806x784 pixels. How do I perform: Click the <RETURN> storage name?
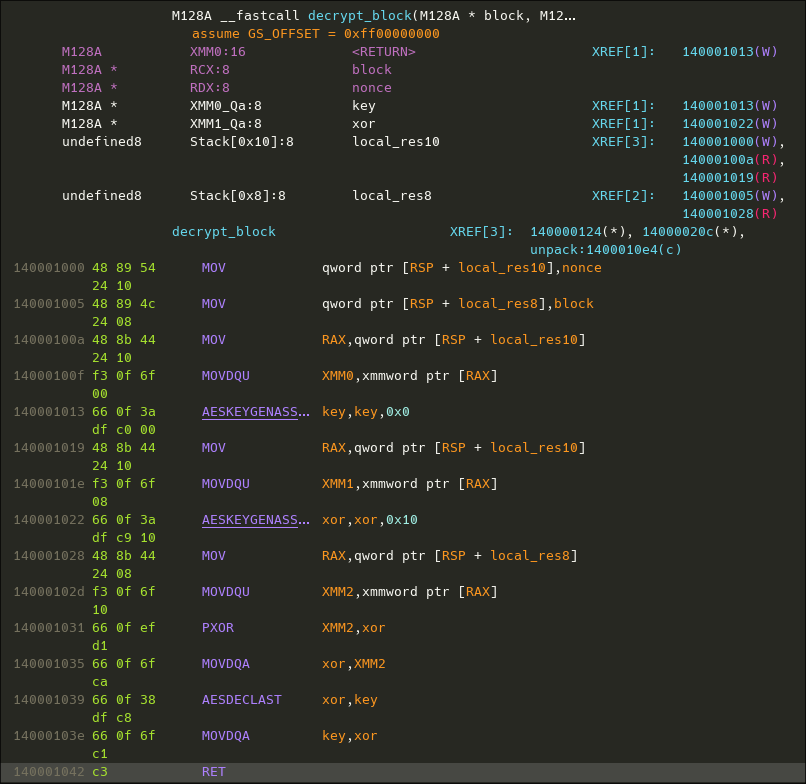383,52
